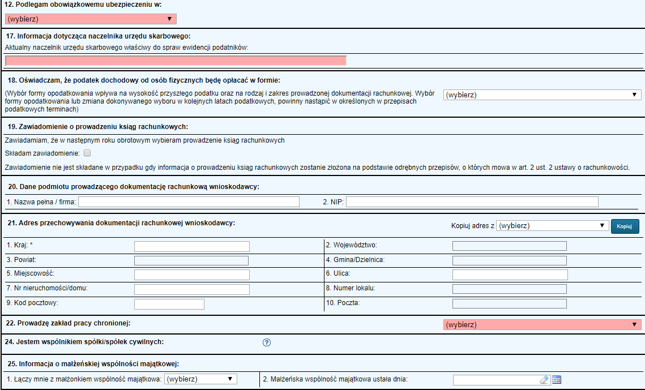645x390 pixels.
Task: Open wspólność majątkowa dropdown
Action: (200, 379)
